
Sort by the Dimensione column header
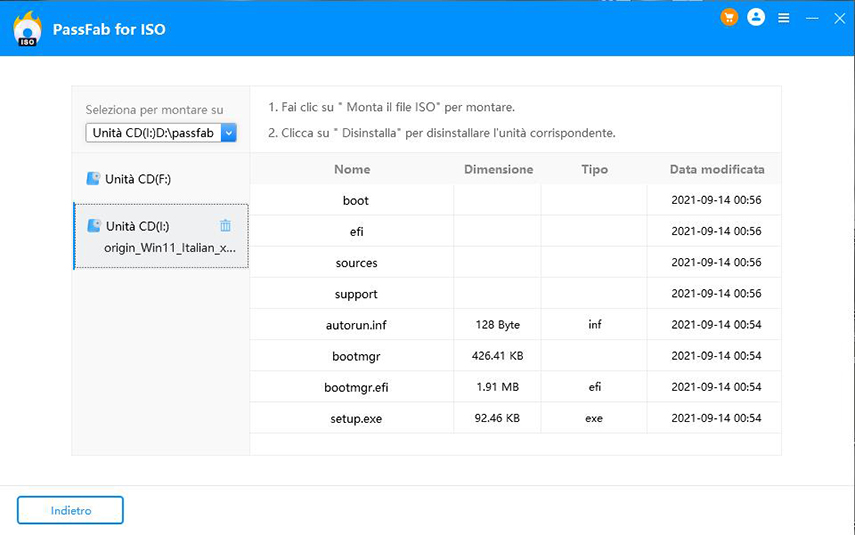[498, 169]
